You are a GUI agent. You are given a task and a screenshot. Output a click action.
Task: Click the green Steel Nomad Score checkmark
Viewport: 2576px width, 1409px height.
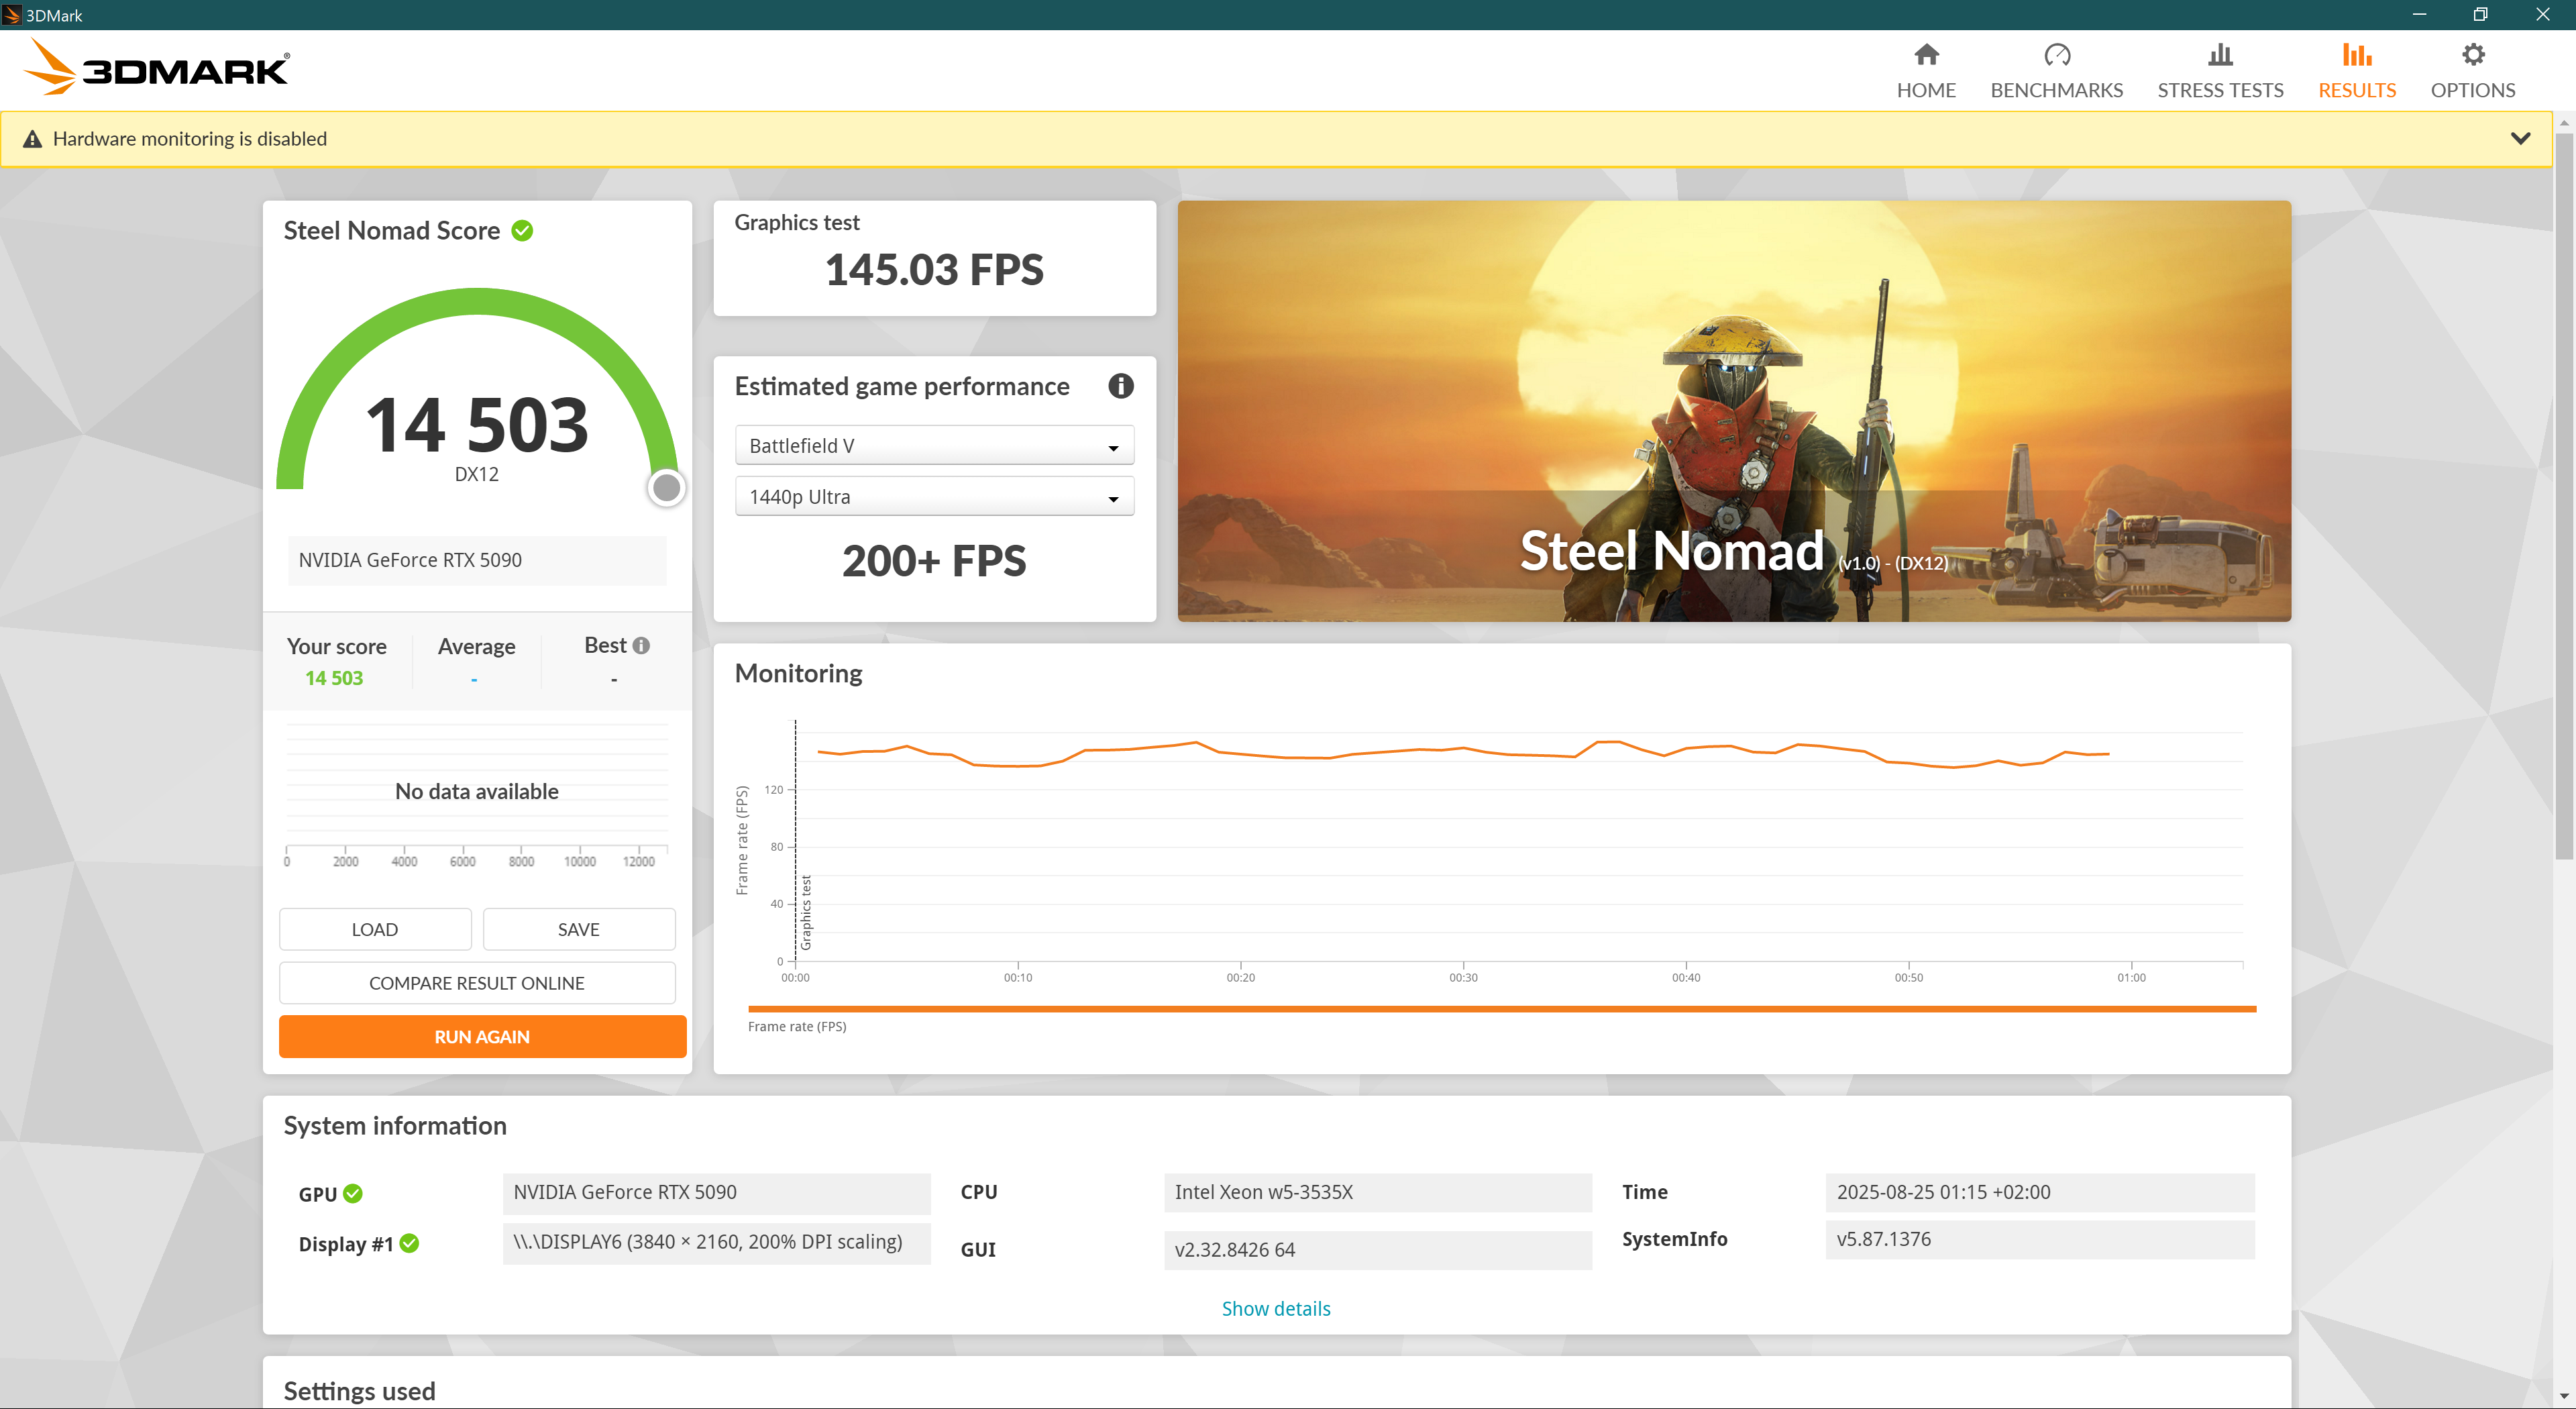click(522, 231)
